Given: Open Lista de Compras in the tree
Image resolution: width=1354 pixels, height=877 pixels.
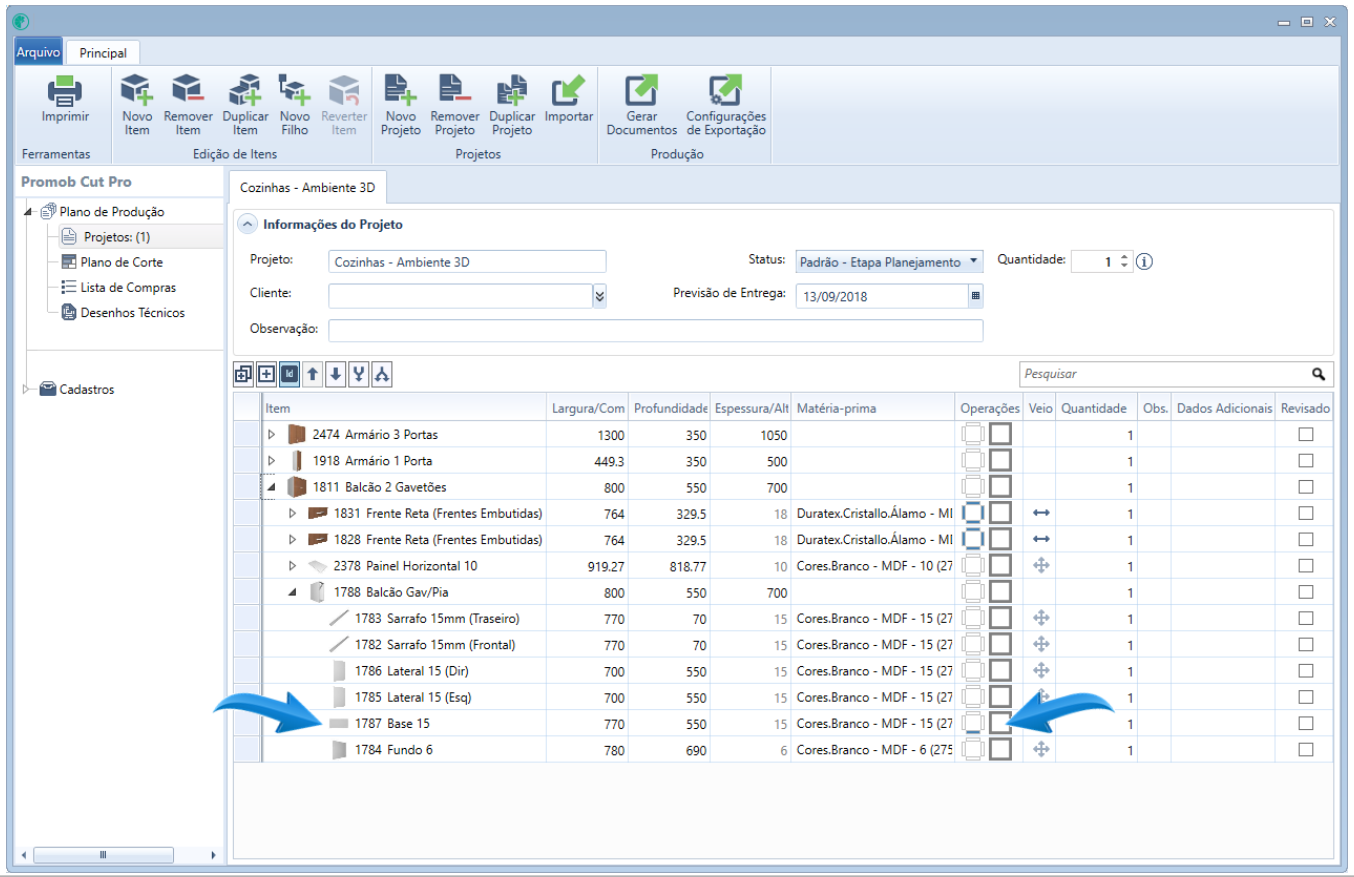Looking at the screenshot, I should pyautogui.click(x=128, y=287).
